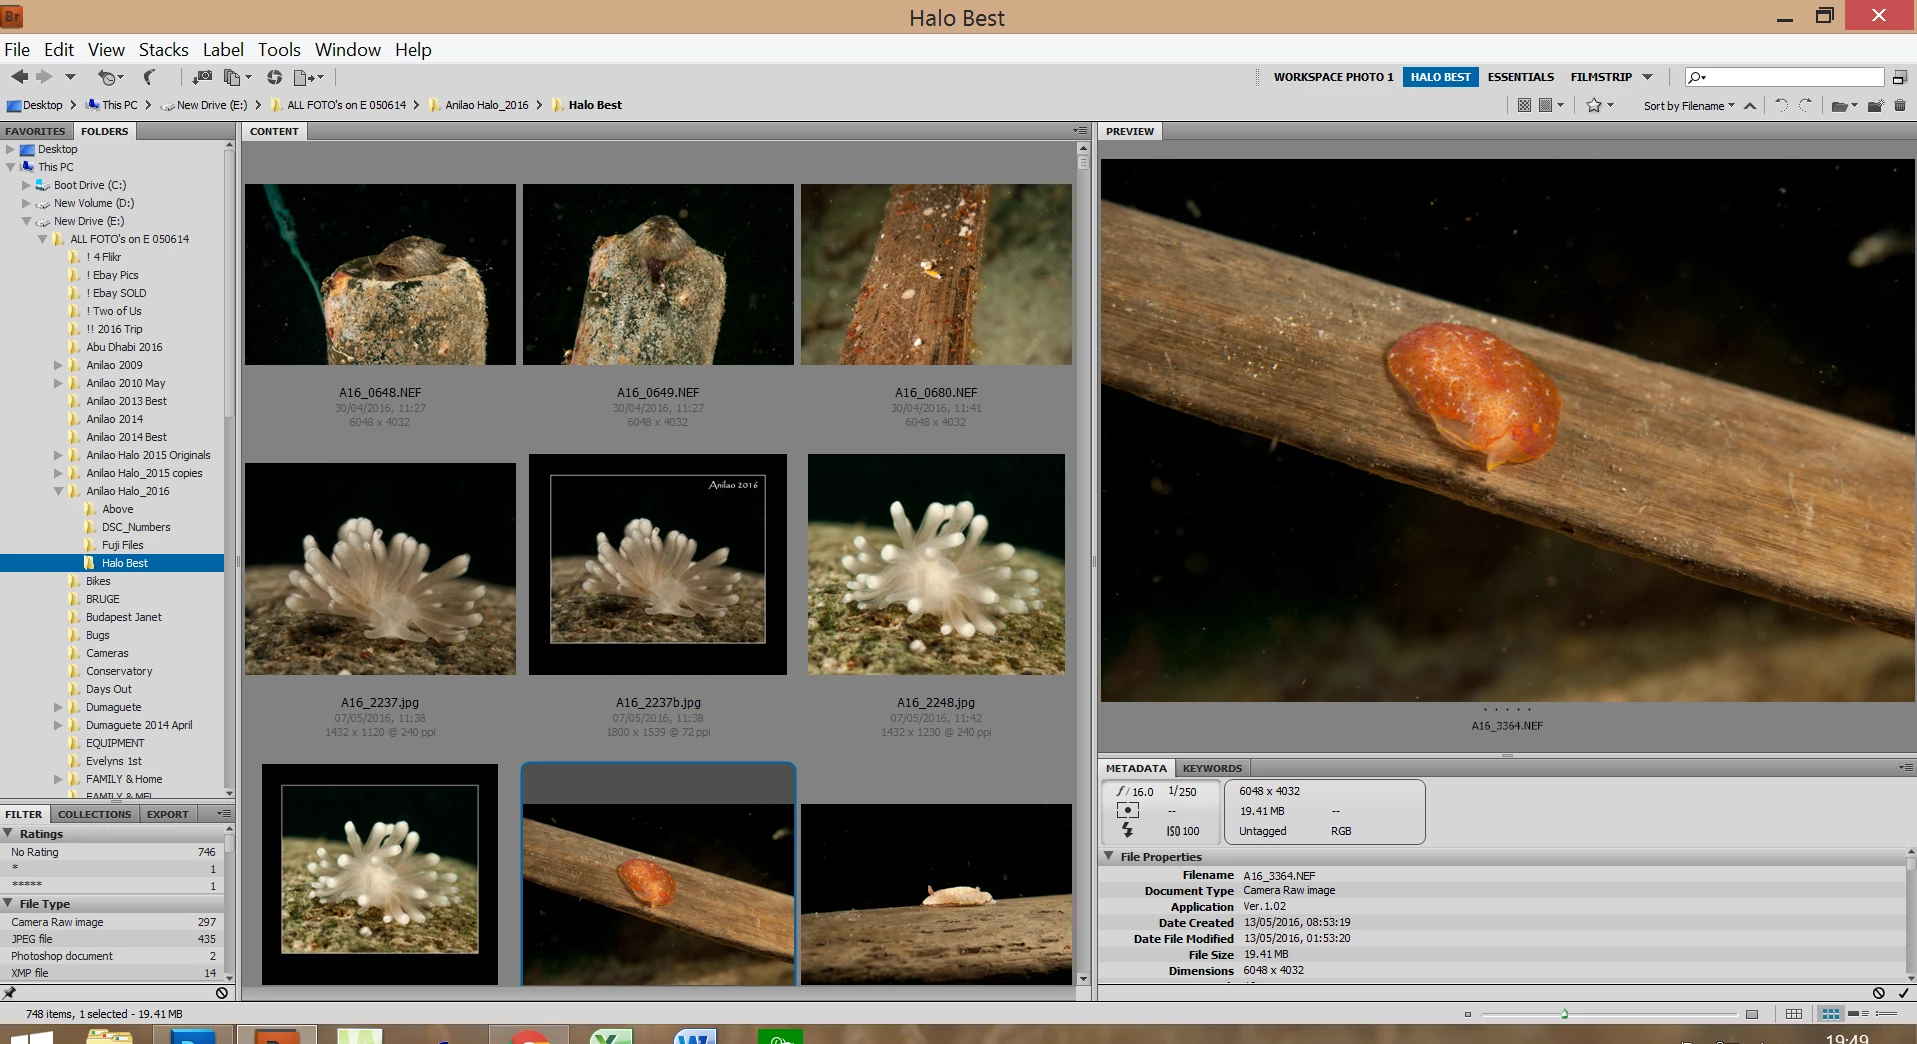The image size is (1917, 1044).
Task: Open the Sort by Filename dropdown
Action: [x=1688, y=106]
